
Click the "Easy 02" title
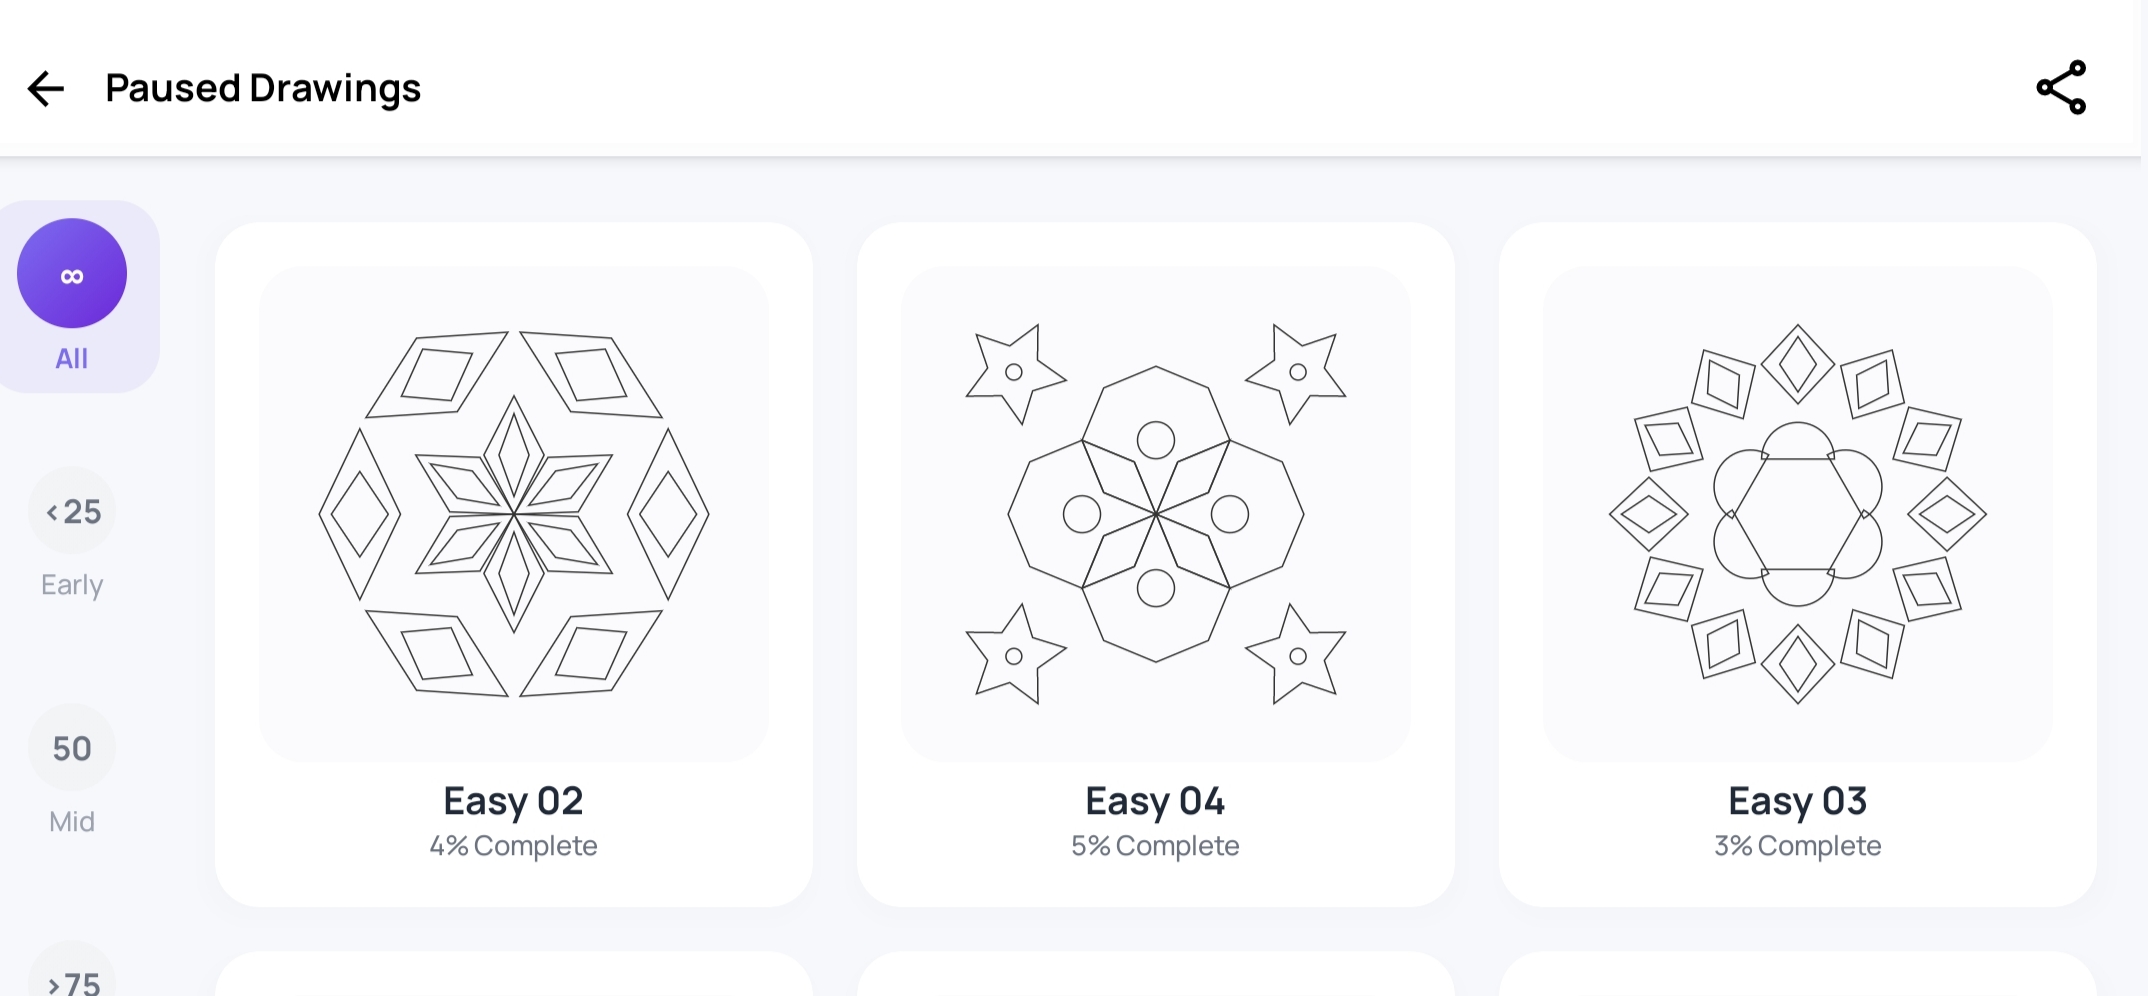(514, 800)
